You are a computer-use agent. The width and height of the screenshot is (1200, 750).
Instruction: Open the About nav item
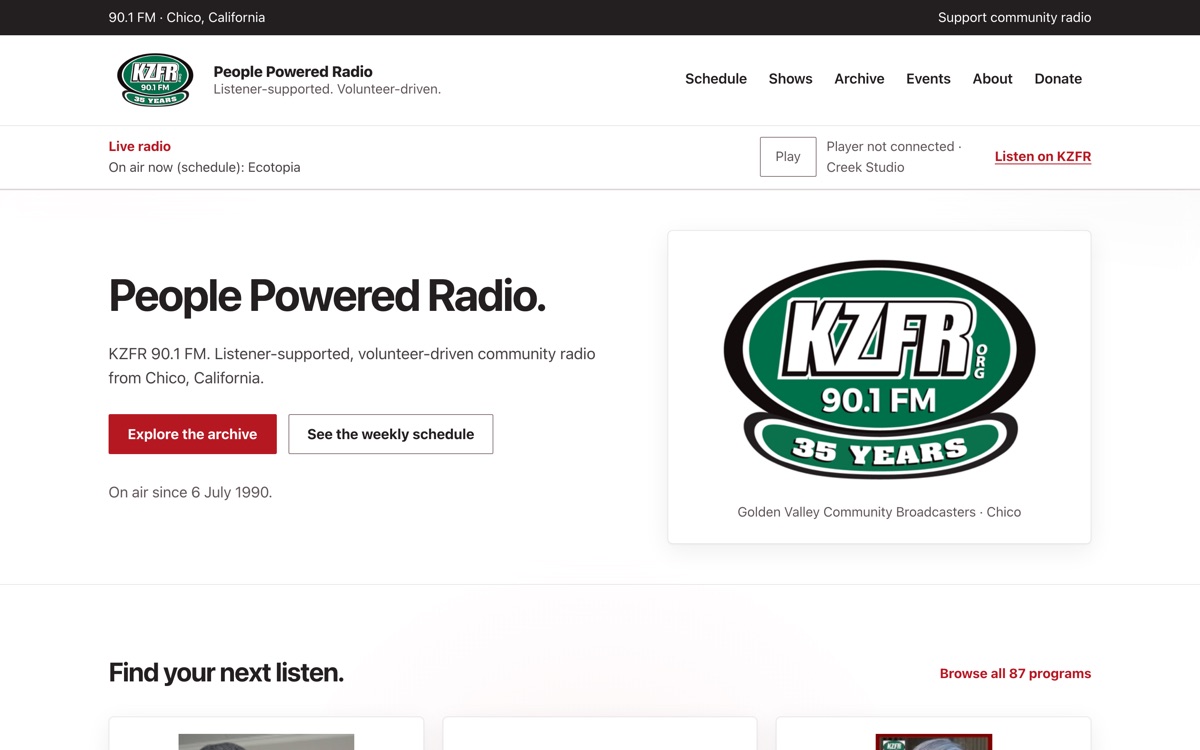click(992, 79)
